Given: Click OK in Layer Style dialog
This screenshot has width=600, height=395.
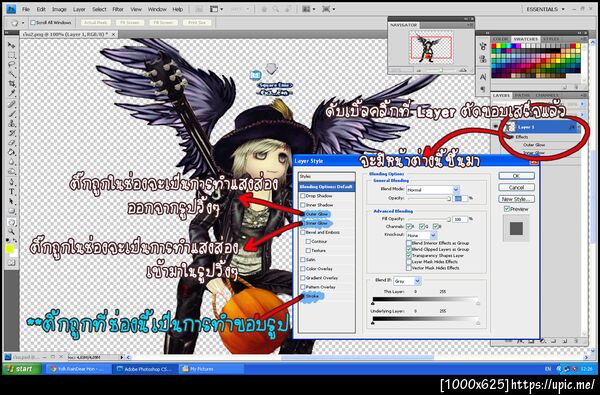Looking at the screenshot, I should coord(516,176).
